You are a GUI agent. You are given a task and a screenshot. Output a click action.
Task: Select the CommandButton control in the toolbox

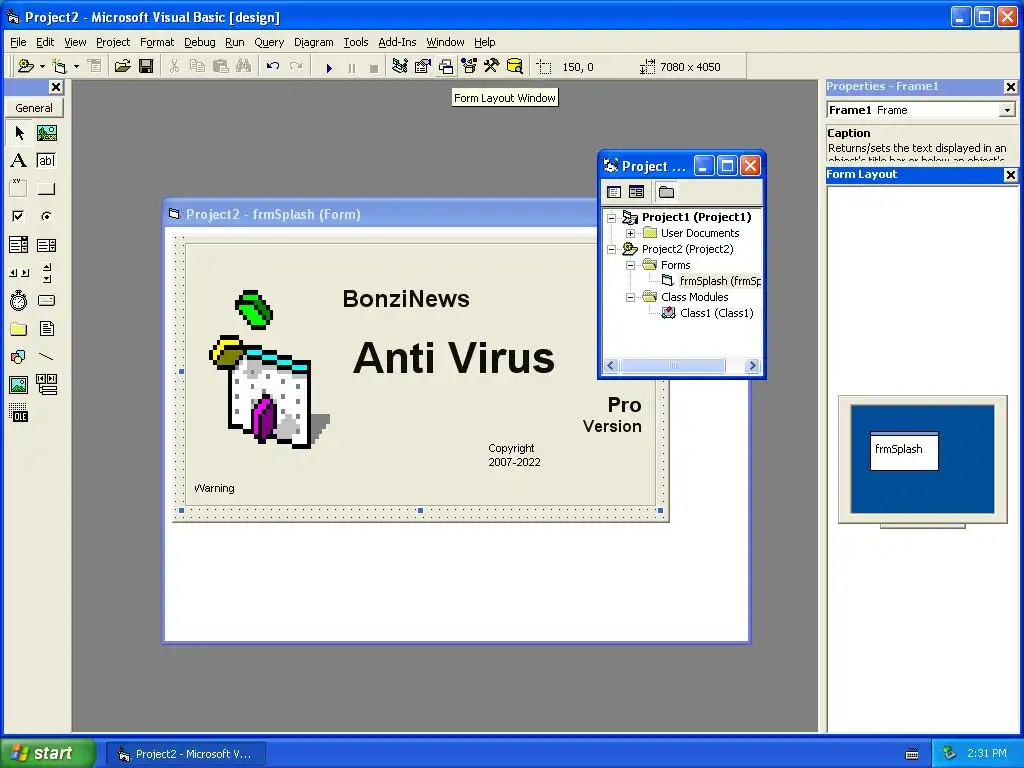click(x=46, y=189)
